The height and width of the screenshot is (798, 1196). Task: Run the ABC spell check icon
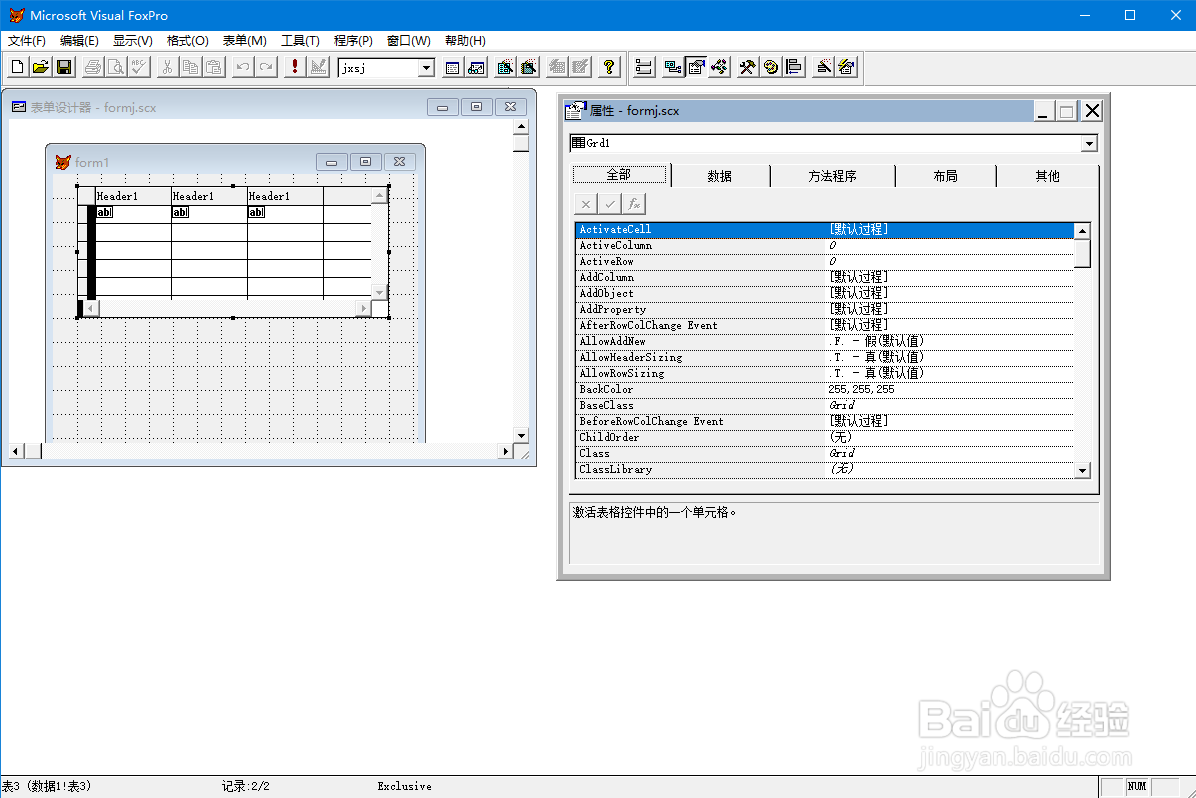point(140,67)
